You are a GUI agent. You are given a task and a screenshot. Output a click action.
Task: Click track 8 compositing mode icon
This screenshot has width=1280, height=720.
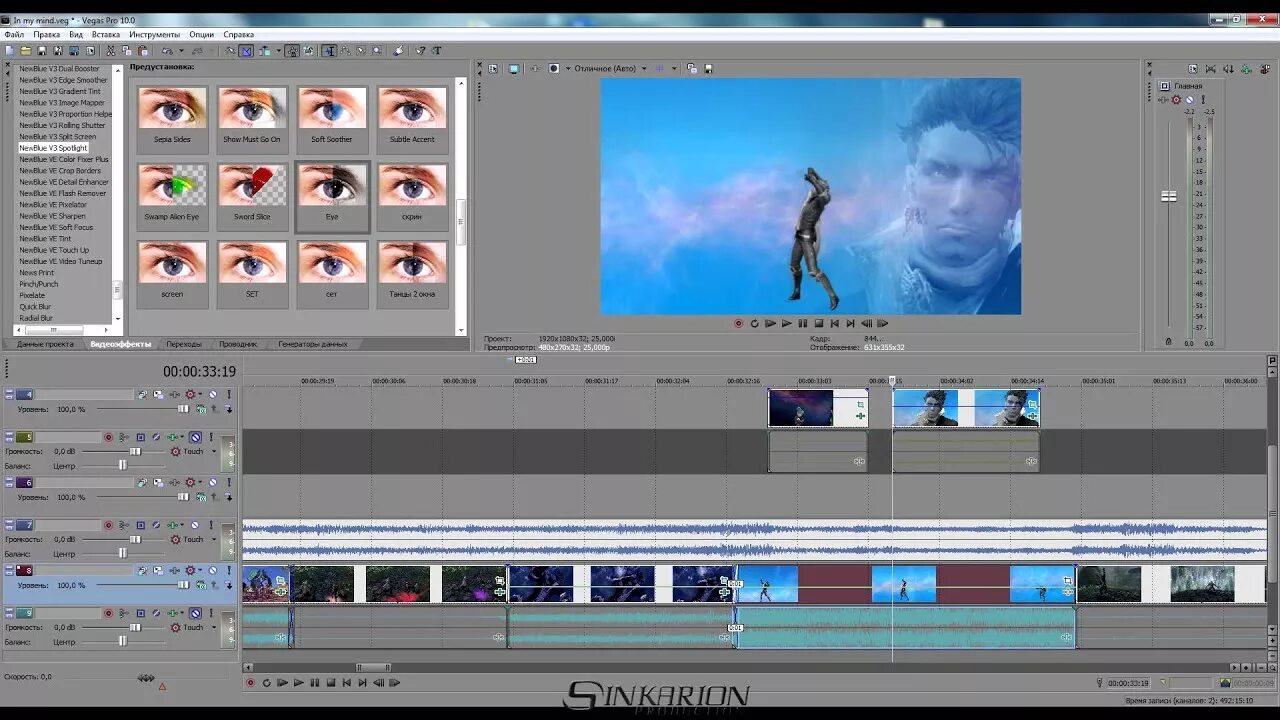pos(201,585)
